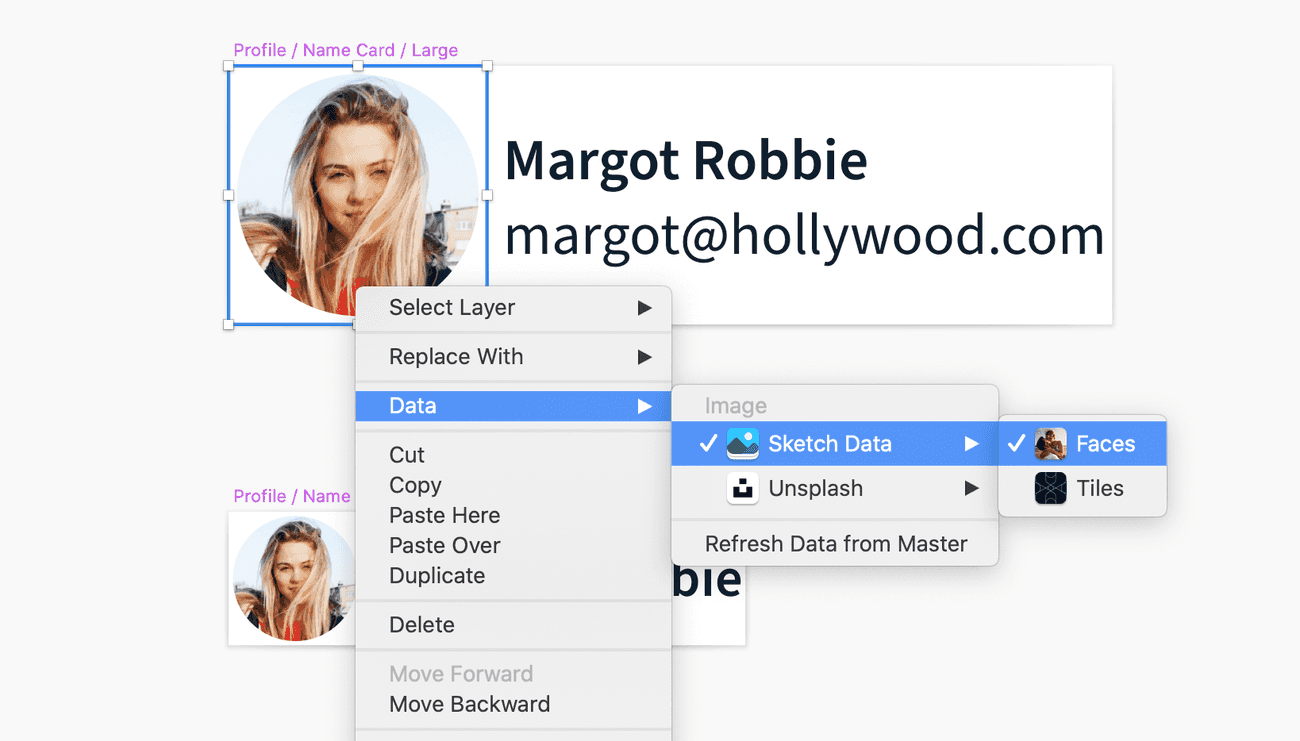Open the Data submenu arrow
Image resolution: width=1300 pixels, height=741 pixels.
(x=645, y=406)
